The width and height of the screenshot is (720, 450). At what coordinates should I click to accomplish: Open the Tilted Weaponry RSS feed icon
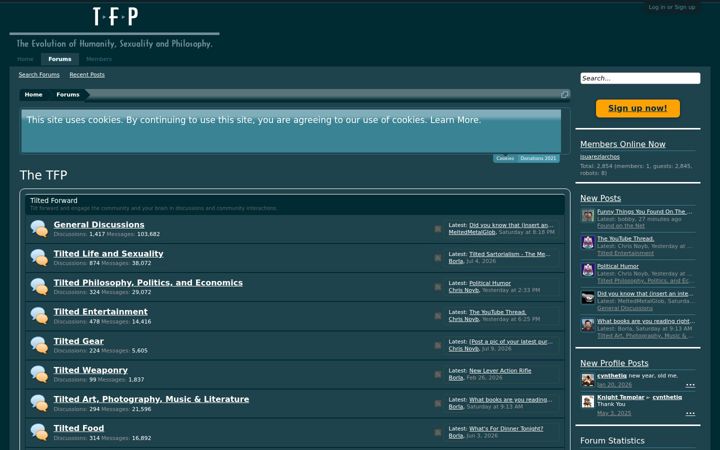point(438,374)
